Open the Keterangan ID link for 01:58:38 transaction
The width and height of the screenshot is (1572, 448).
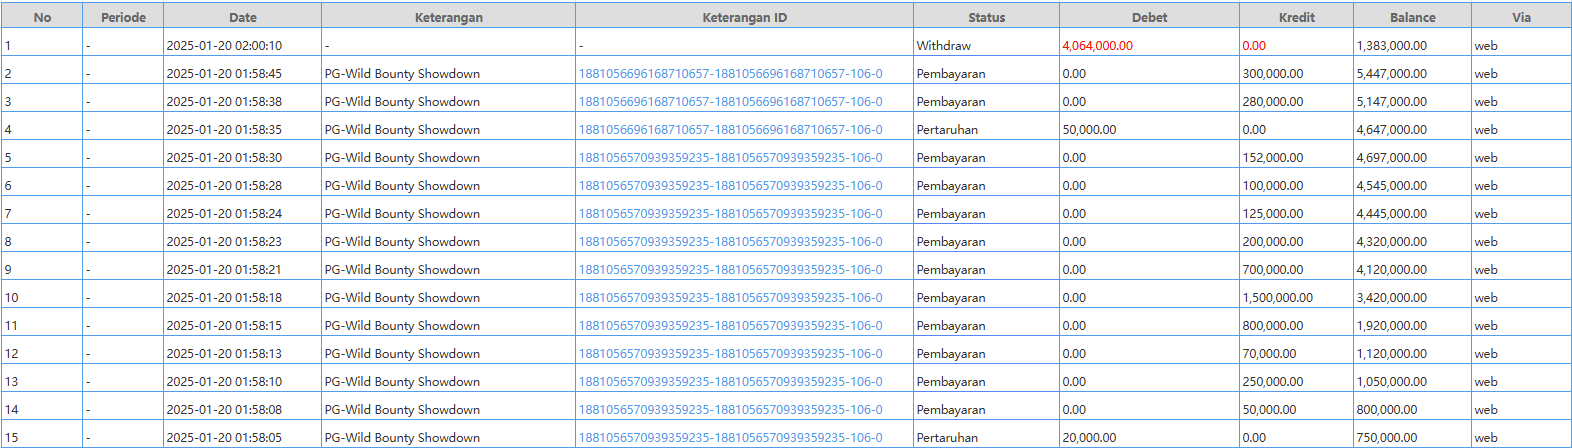pos(730,102)
